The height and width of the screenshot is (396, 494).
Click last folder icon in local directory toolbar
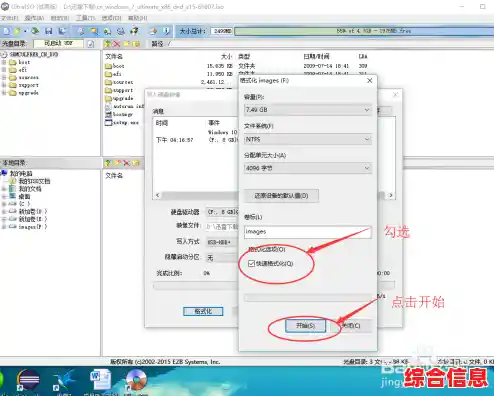136,163
